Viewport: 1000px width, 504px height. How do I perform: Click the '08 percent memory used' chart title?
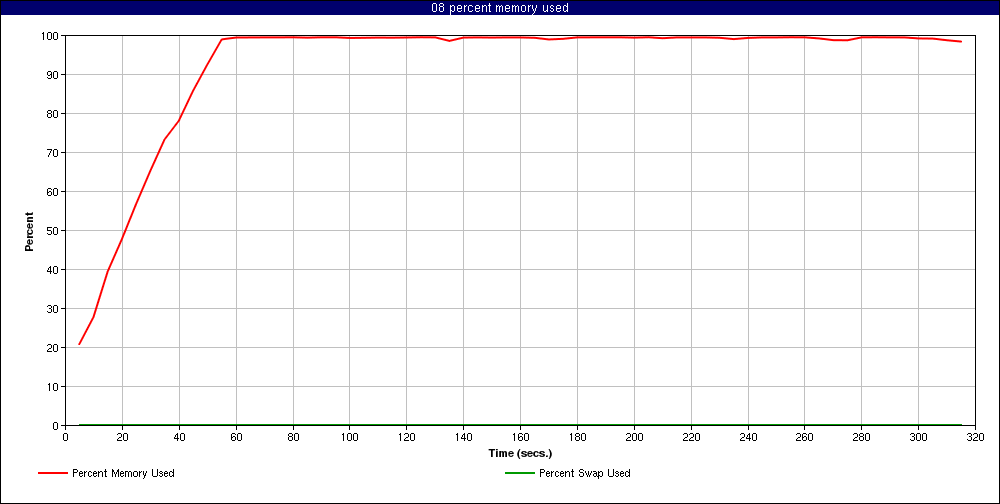pos(500,8)
